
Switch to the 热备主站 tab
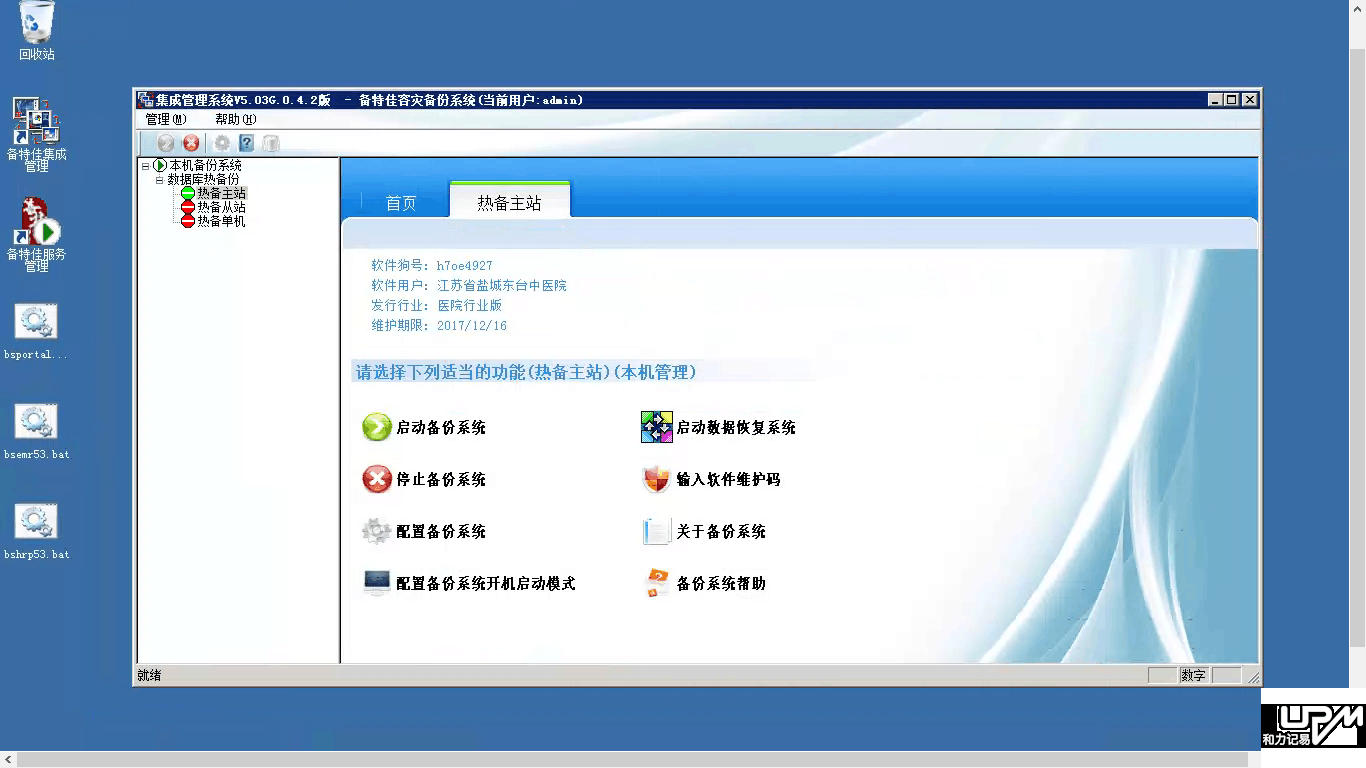click(510, 201)
